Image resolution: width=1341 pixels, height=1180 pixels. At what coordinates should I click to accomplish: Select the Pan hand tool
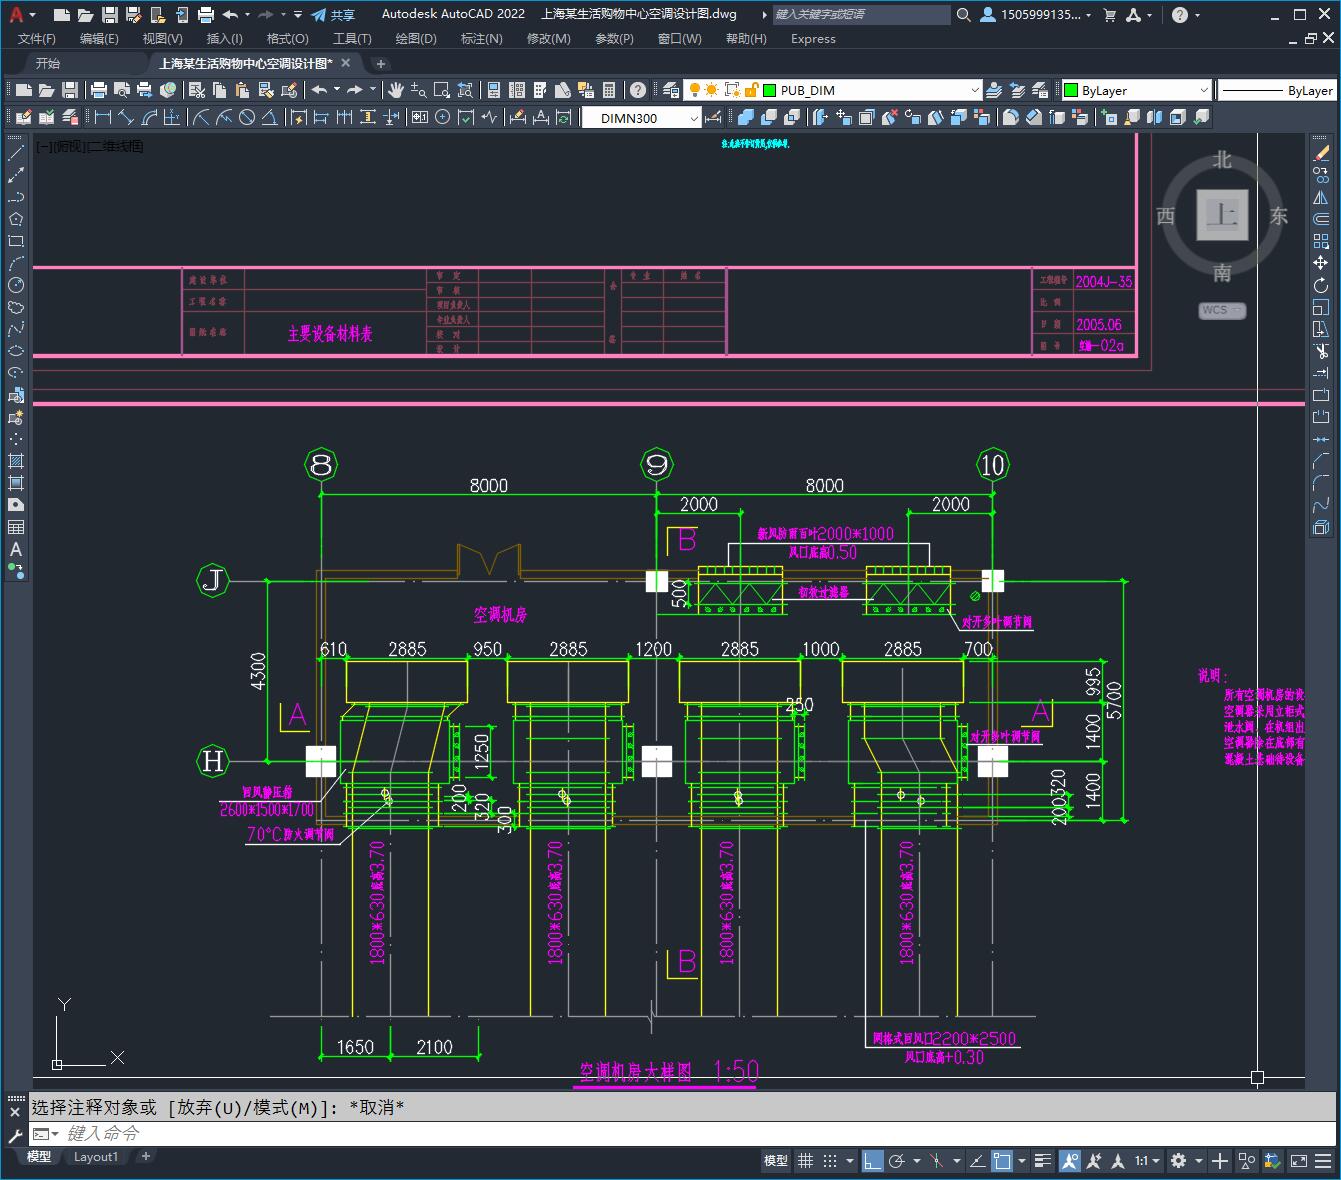click(x=396, y=90)
